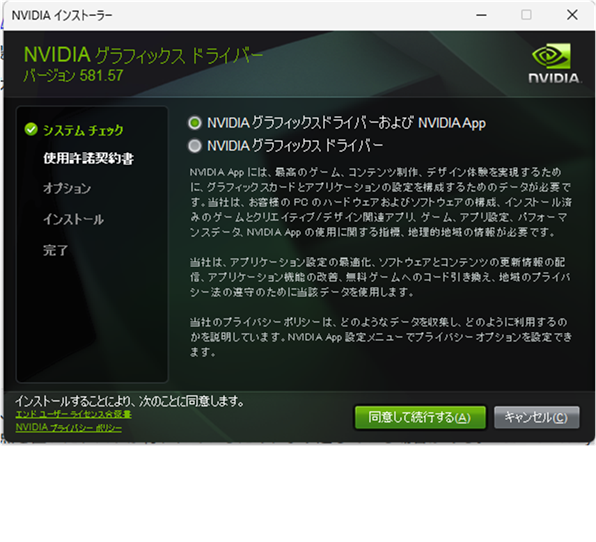596x542 pixels.
Task: Select the インストール step
Action: coord(73,219)
